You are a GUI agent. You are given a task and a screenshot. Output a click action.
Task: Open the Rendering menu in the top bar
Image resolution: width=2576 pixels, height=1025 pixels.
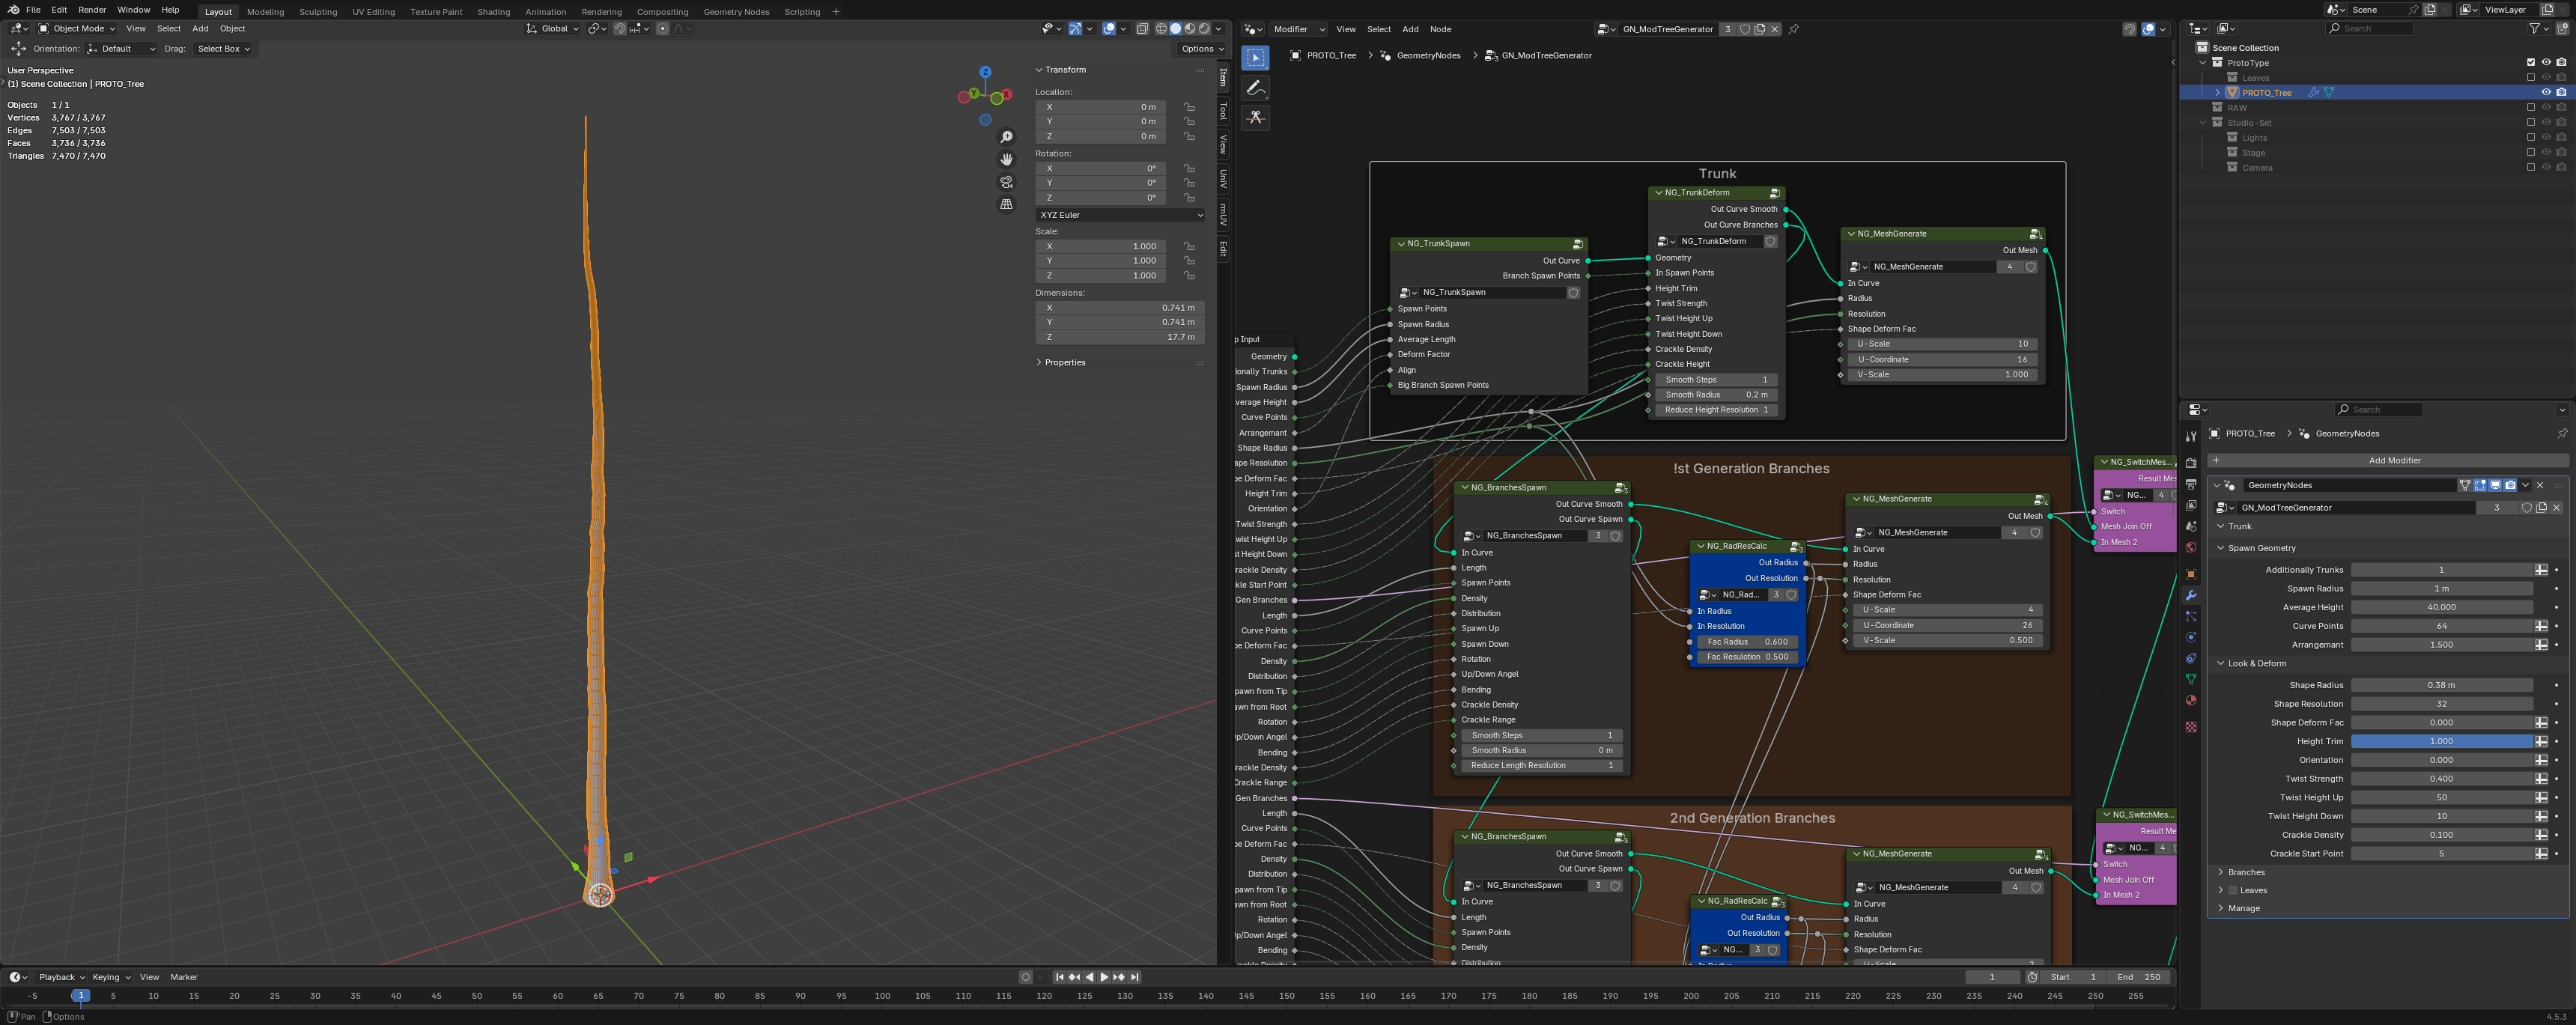601,11
